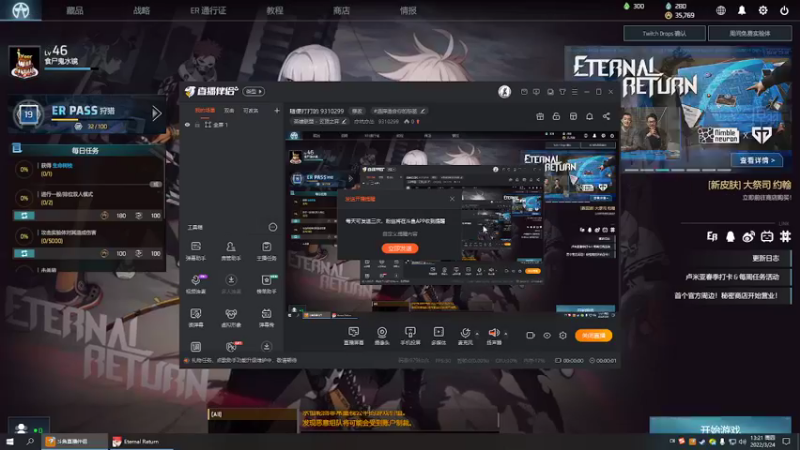Open Windows taskbar search

click(30, 441)
